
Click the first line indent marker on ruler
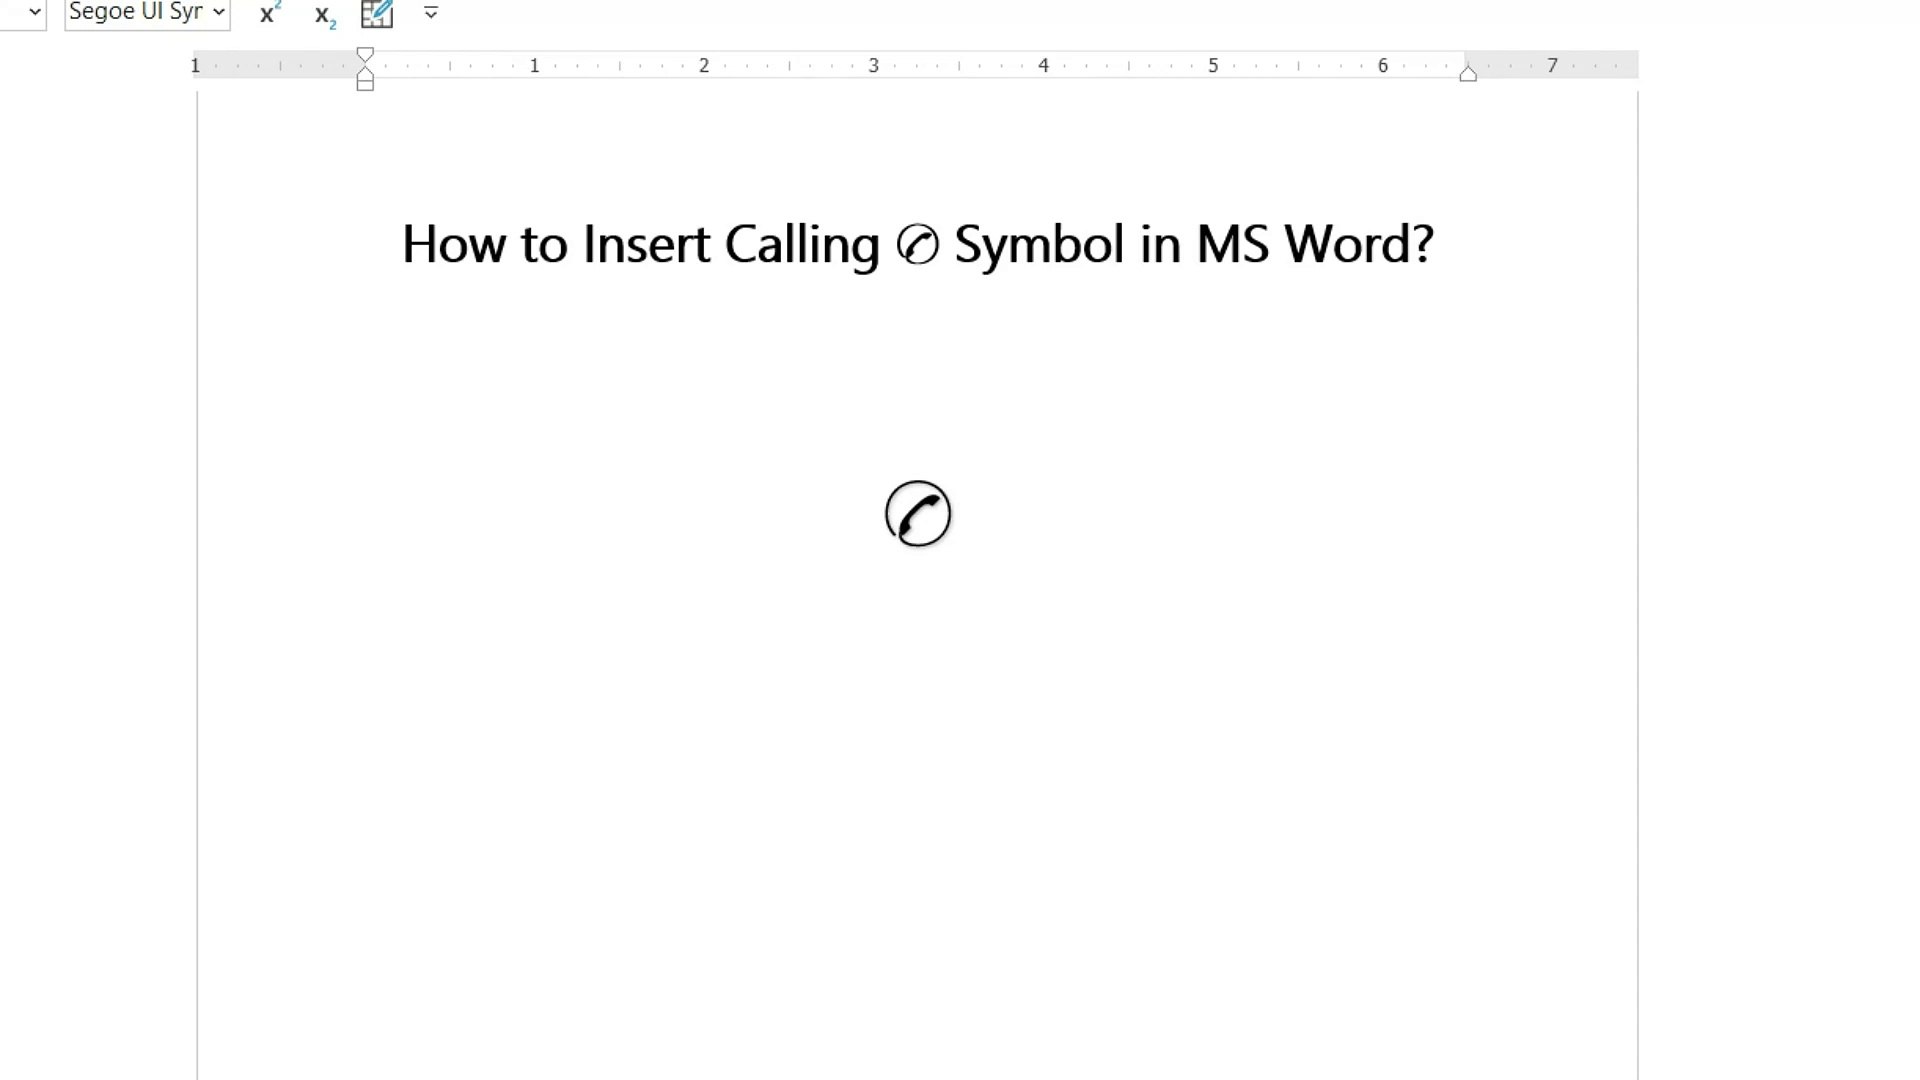tap(365, 55)
